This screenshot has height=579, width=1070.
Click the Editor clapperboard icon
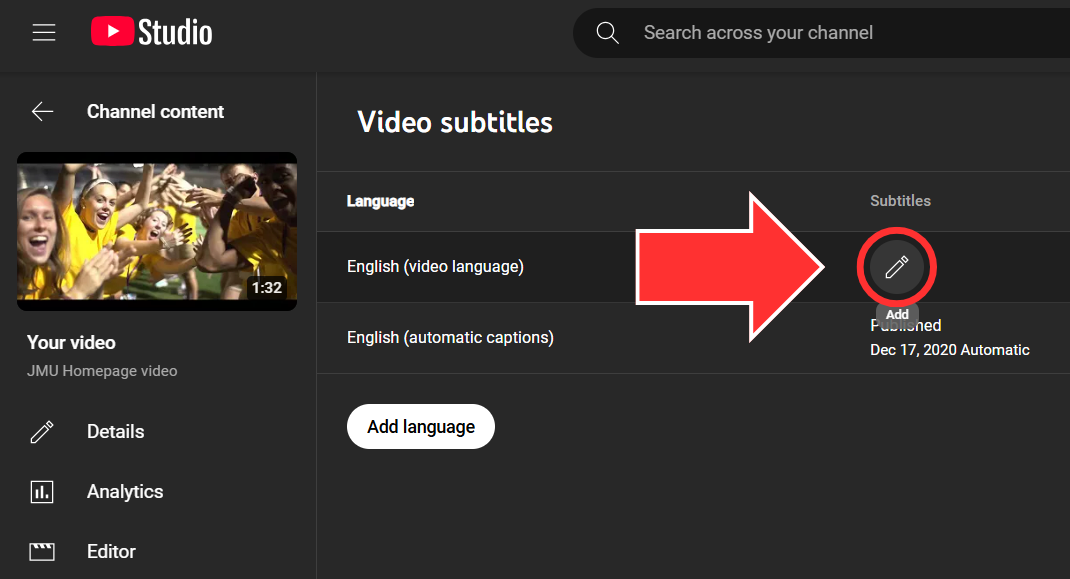click(x=42, y=551)
